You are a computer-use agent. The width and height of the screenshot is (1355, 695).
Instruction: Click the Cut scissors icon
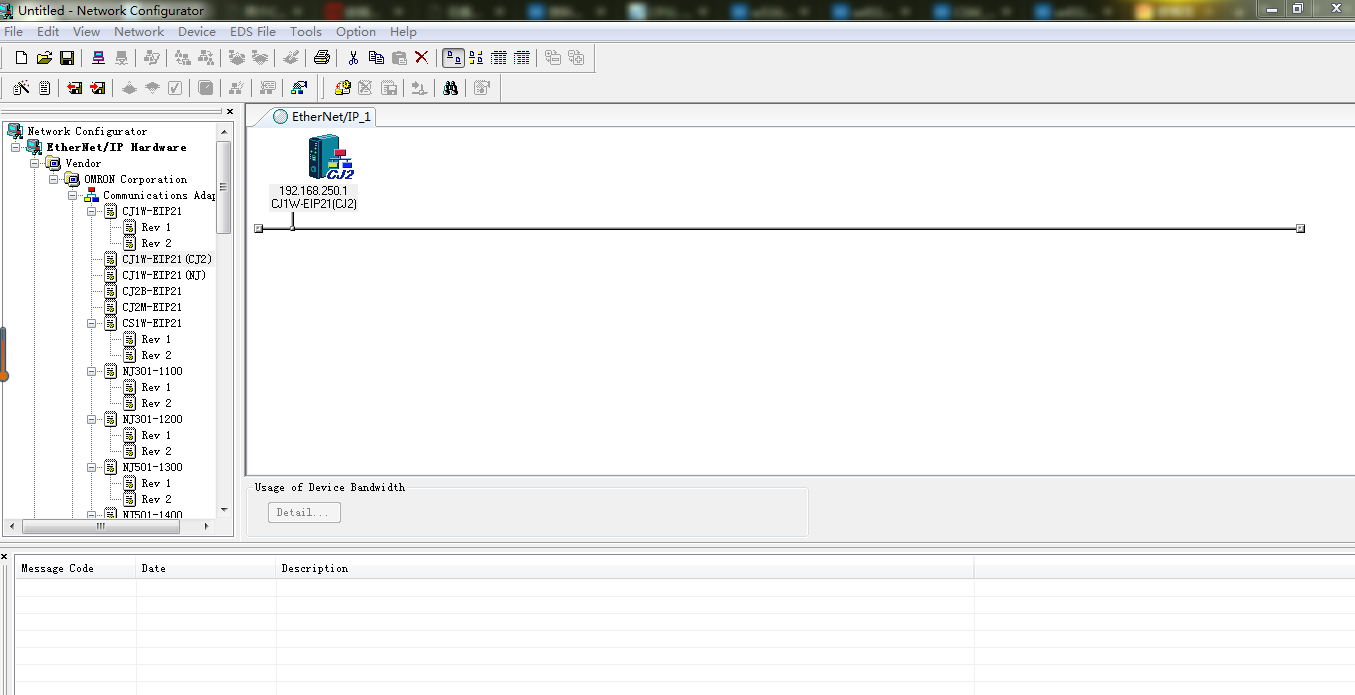pyautogui.click(x=353, y=58)
